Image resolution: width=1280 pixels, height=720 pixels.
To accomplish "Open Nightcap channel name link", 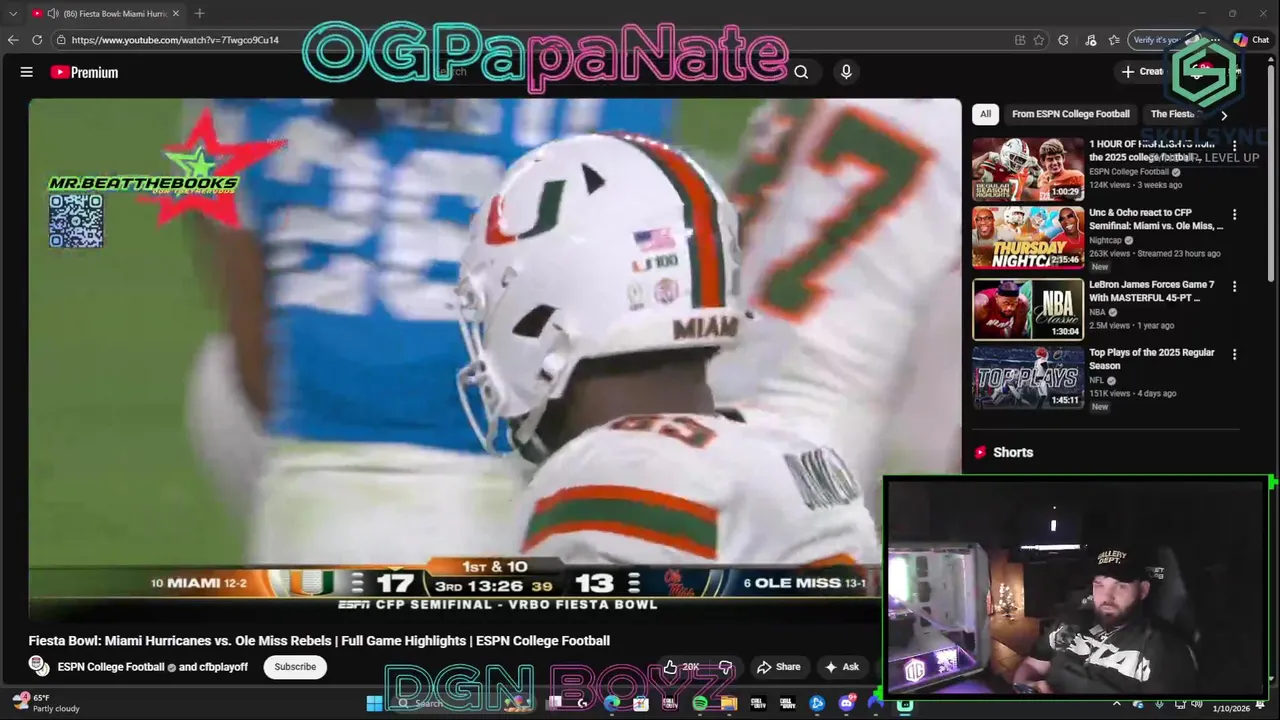I will point(1105,240).
